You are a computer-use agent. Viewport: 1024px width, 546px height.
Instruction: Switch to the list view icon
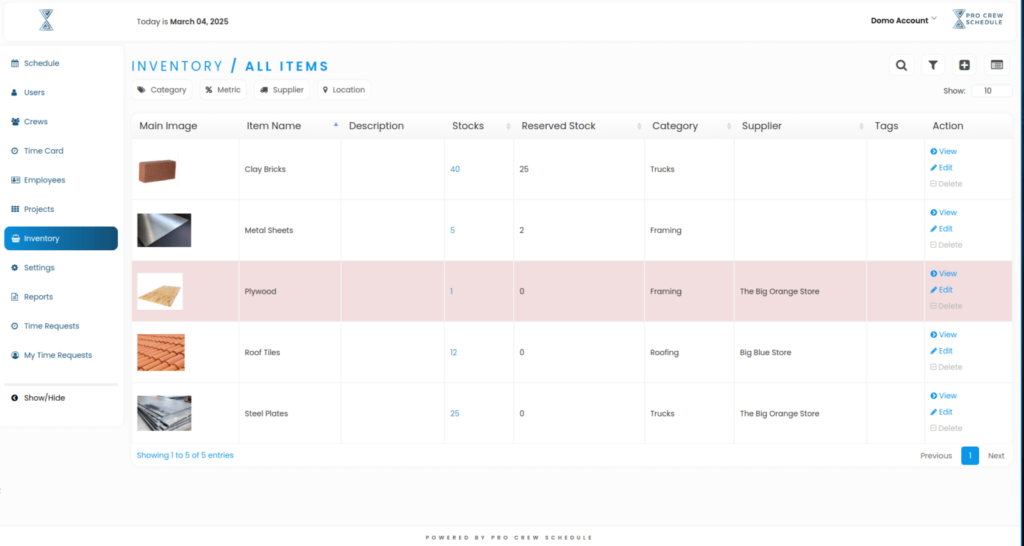(996, 65)
